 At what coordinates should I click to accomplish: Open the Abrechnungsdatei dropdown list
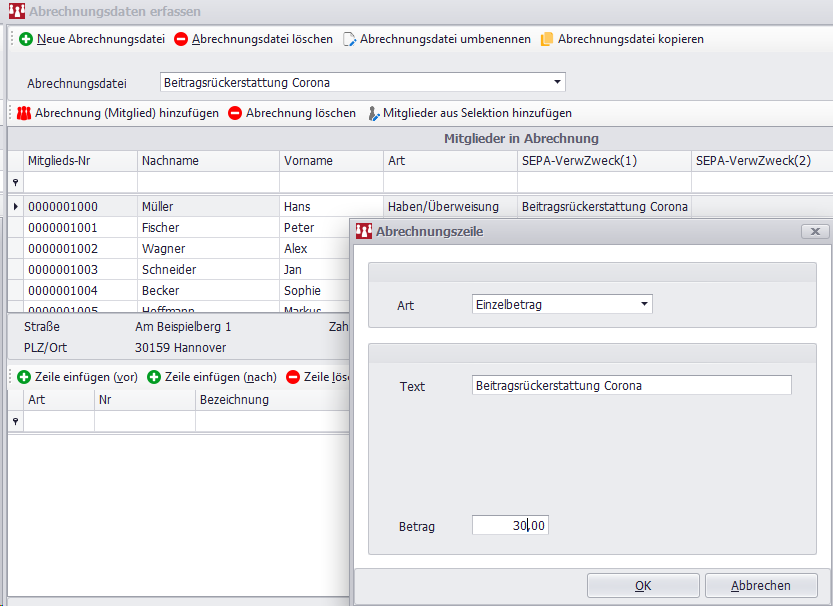pos(557,82)
